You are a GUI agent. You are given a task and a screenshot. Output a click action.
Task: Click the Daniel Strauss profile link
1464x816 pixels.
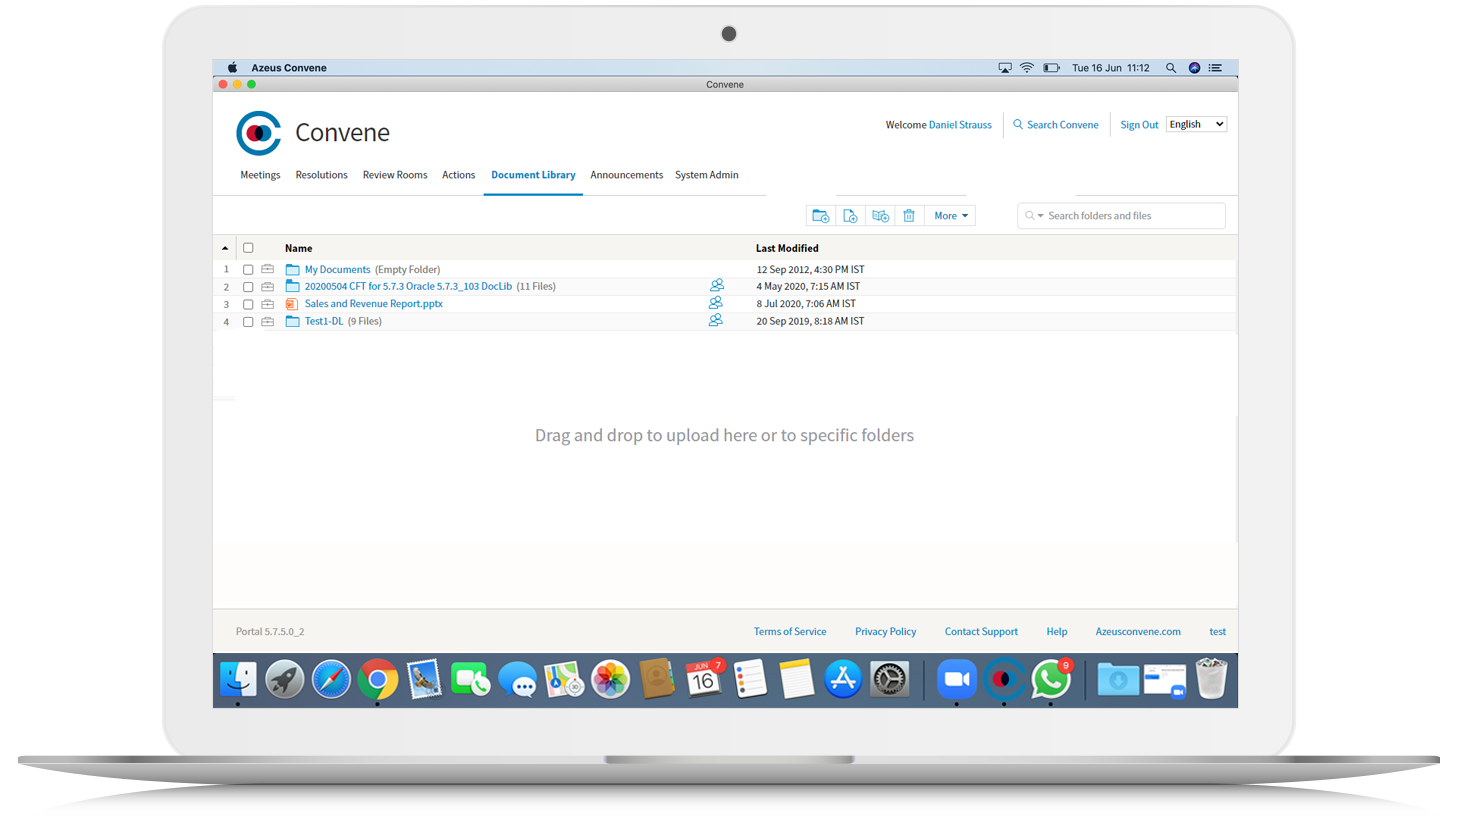pos(960,125)
